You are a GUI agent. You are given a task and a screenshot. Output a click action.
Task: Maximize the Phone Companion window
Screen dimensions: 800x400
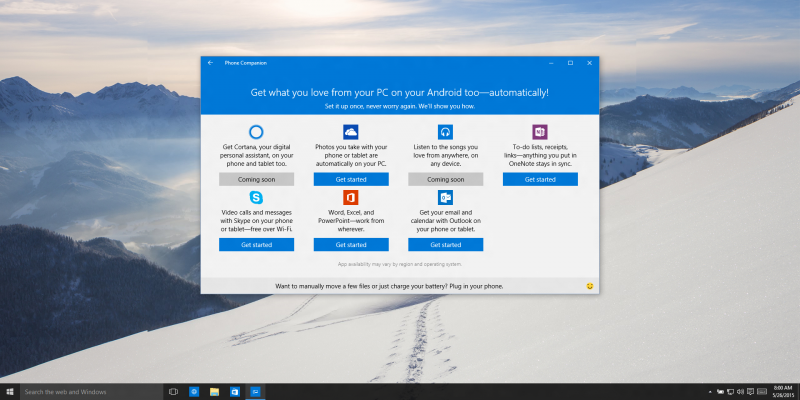(570, 63)
